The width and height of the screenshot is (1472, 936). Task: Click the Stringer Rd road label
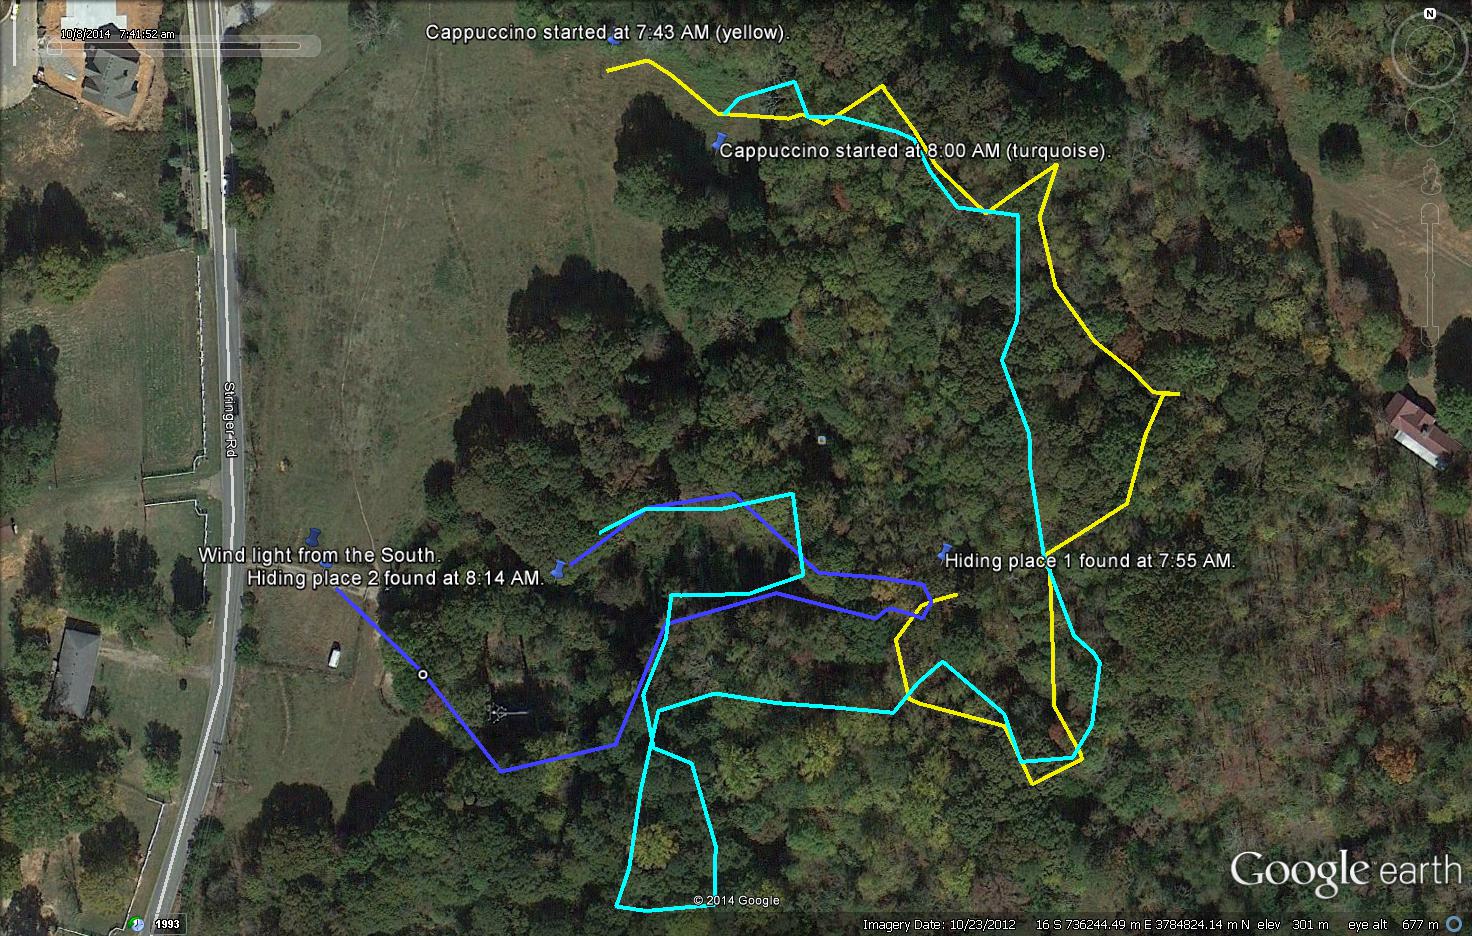tap(229, 419)
